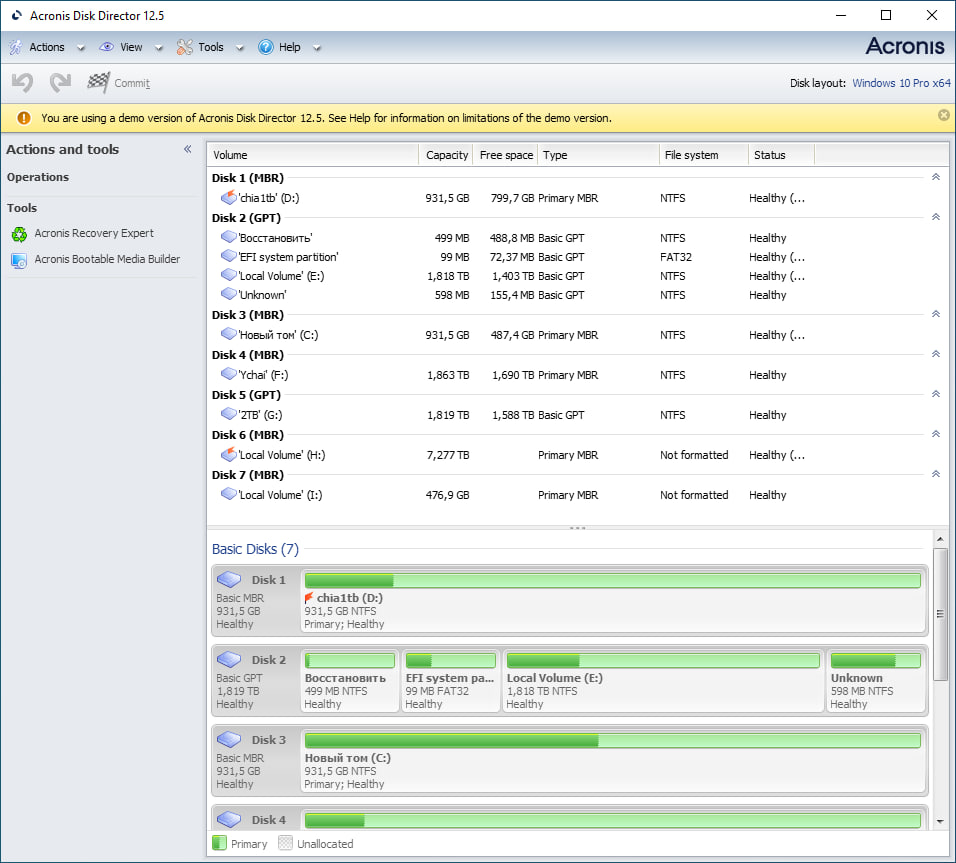Open the Tools dropdown arrow

pyautogui.click(x=240, y=48)
